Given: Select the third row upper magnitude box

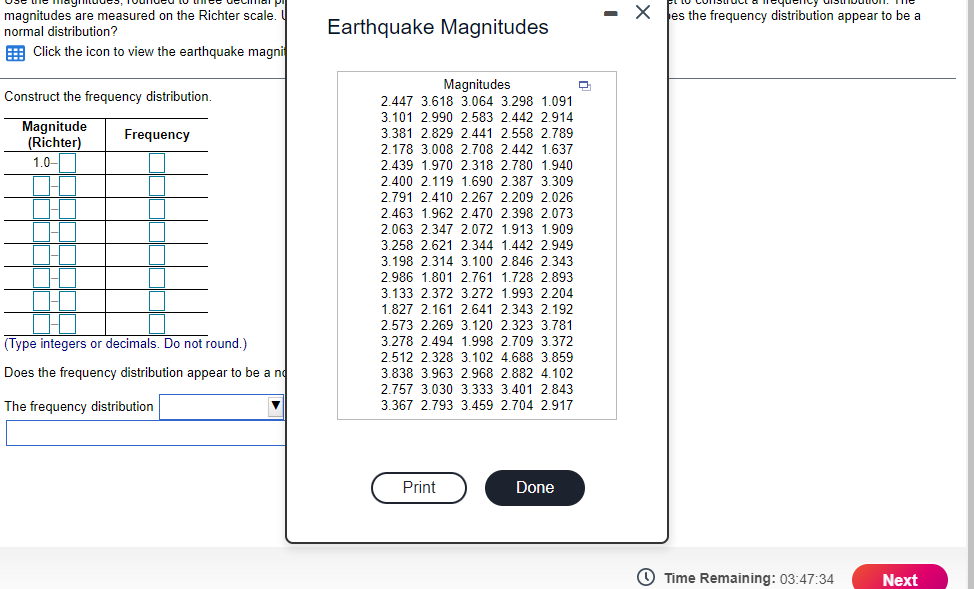Looking at the screenshot, I should pyautogui.click(x=67, y=208).
